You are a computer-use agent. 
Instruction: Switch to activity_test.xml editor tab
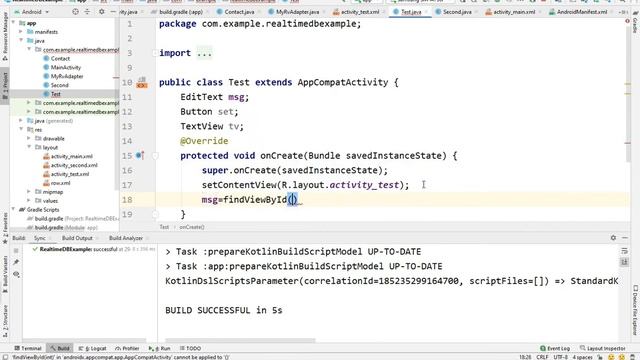click(x=360, y=12)
